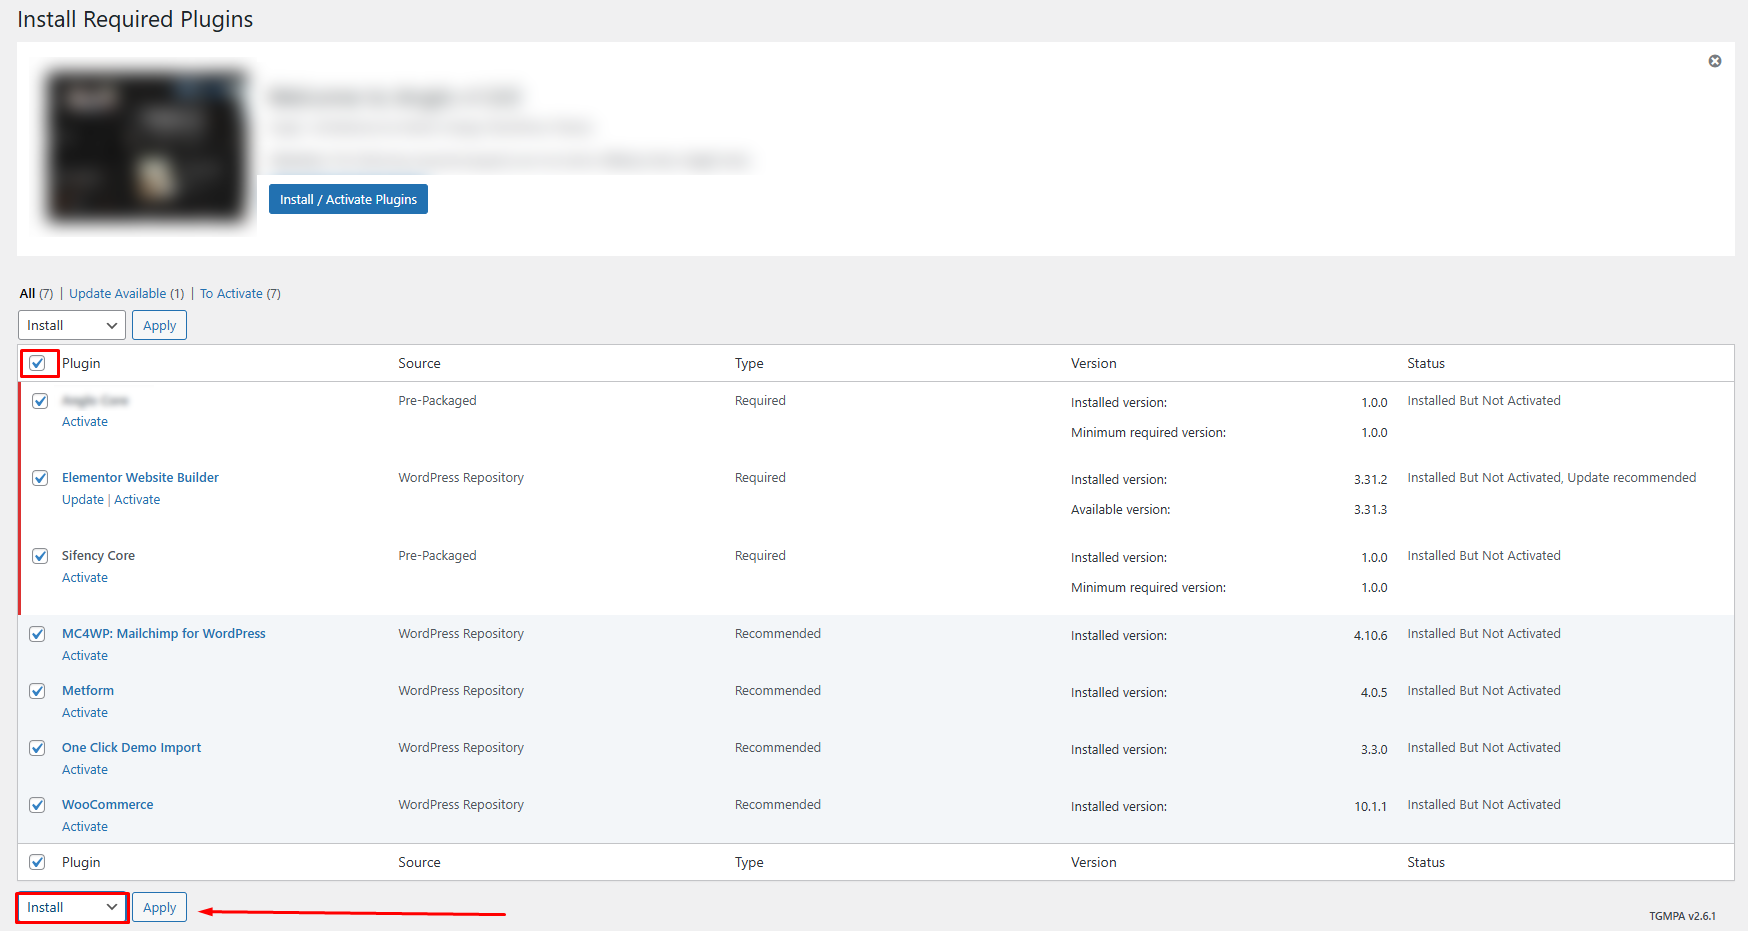Image resolution: width=1748 pixels, height=931 pixels.
Task: Click the Source column header at top
Action: point(419,363)
